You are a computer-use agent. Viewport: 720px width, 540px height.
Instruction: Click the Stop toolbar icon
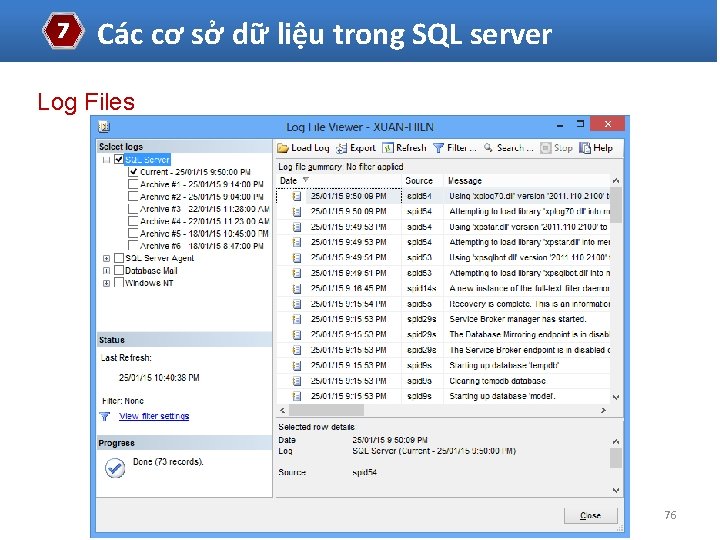(545, 148)
